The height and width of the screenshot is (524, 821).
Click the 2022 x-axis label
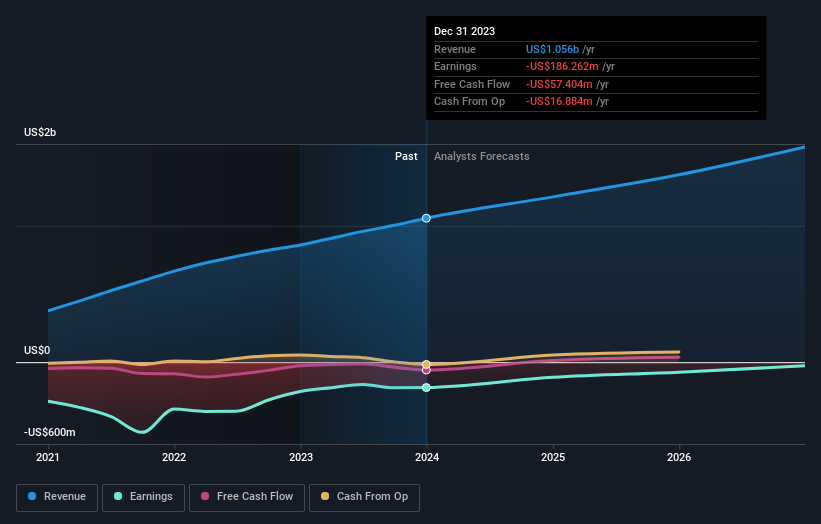coord(174,458)
